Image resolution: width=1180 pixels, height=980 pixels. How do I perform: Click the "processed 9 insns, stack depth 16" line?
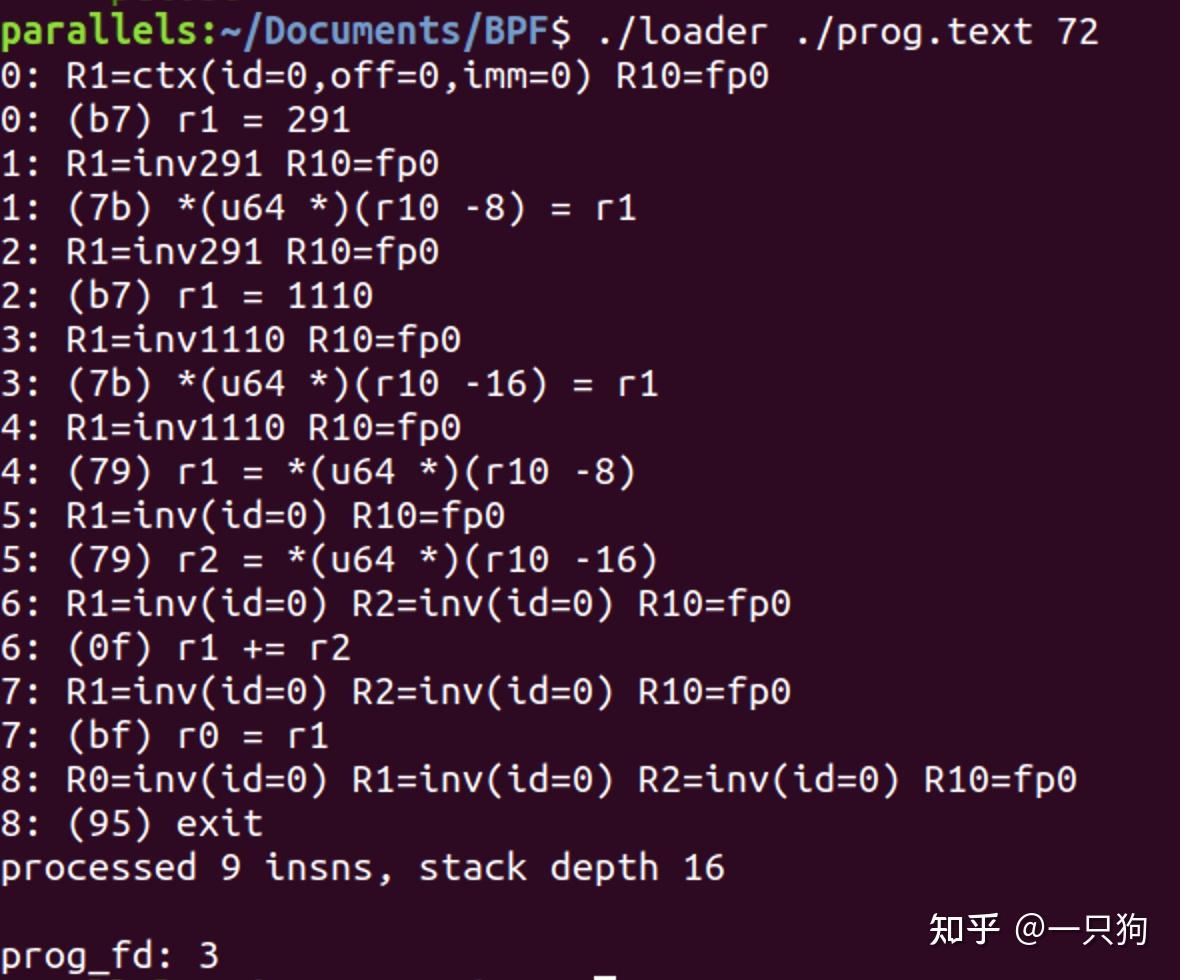[x=362, y=867]
